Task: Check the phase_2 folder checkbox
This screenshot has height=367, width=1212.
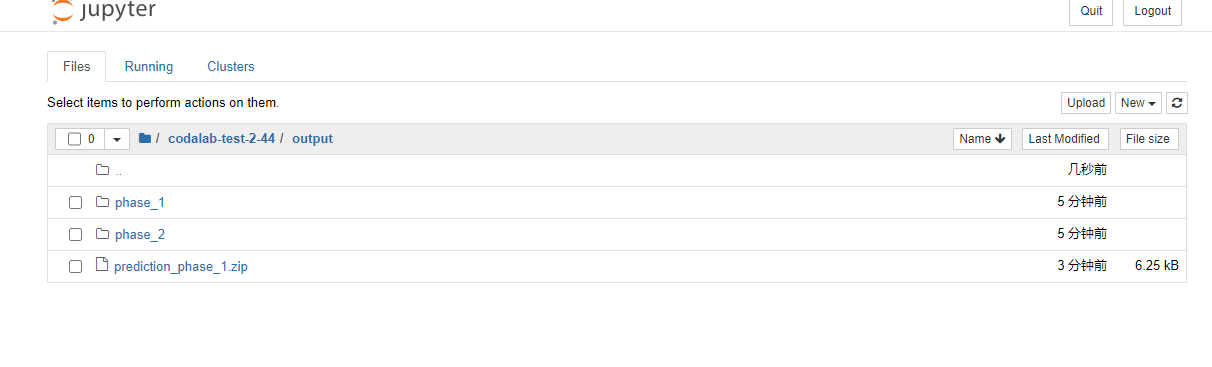Action: pos(75,235)
